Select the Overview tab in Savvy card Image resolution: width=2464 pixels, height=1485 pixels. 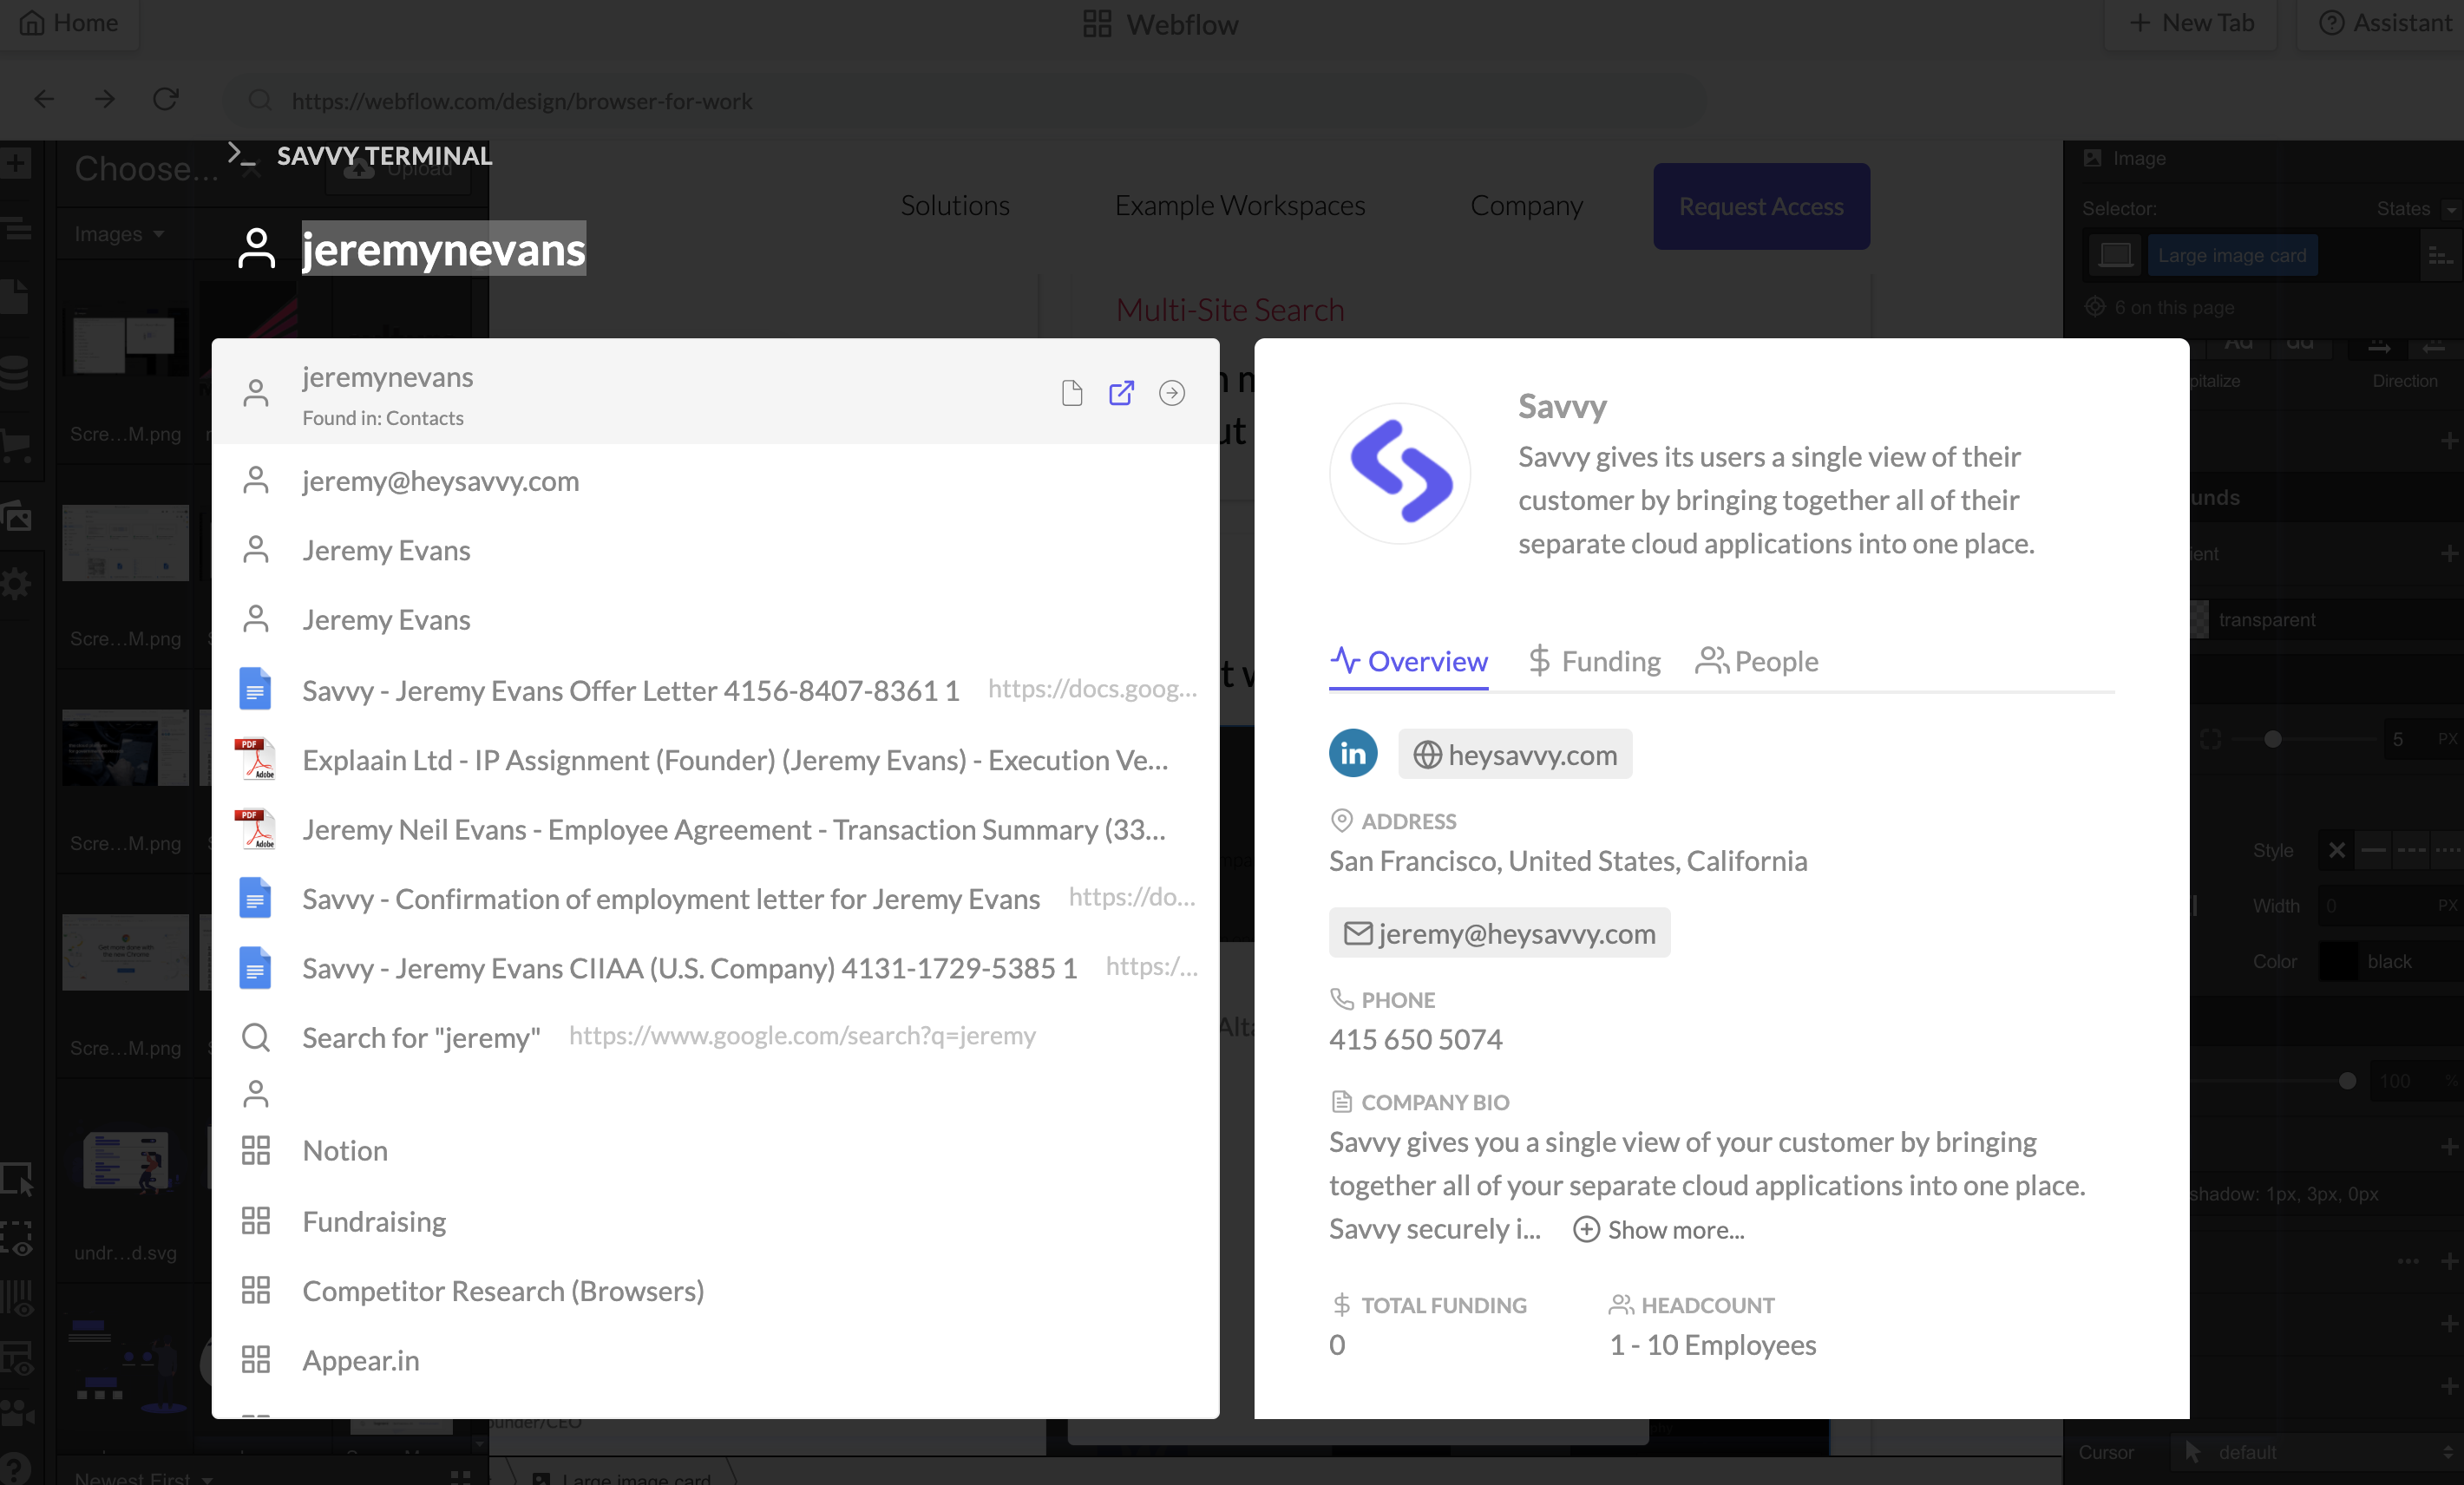[x=1408, y=661]
